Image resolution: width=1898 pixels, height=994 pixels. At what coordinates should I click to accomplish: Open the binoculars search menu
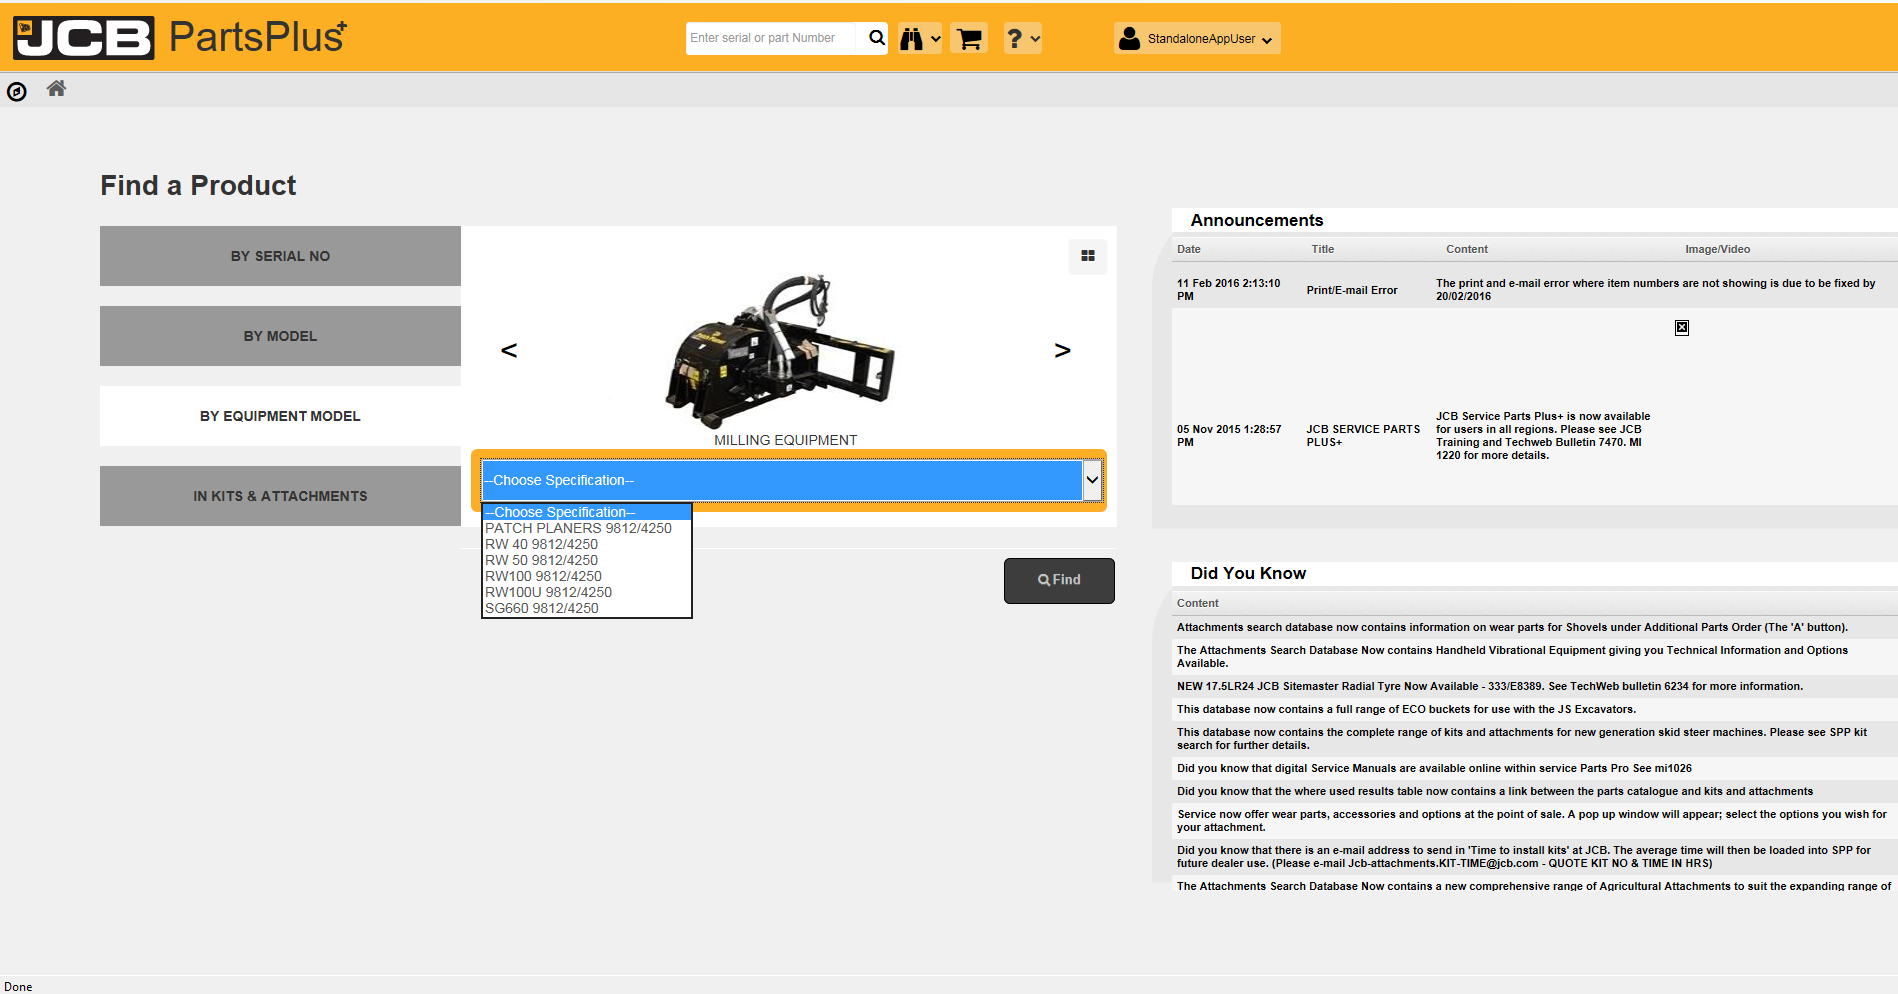[x=920, y=39]
